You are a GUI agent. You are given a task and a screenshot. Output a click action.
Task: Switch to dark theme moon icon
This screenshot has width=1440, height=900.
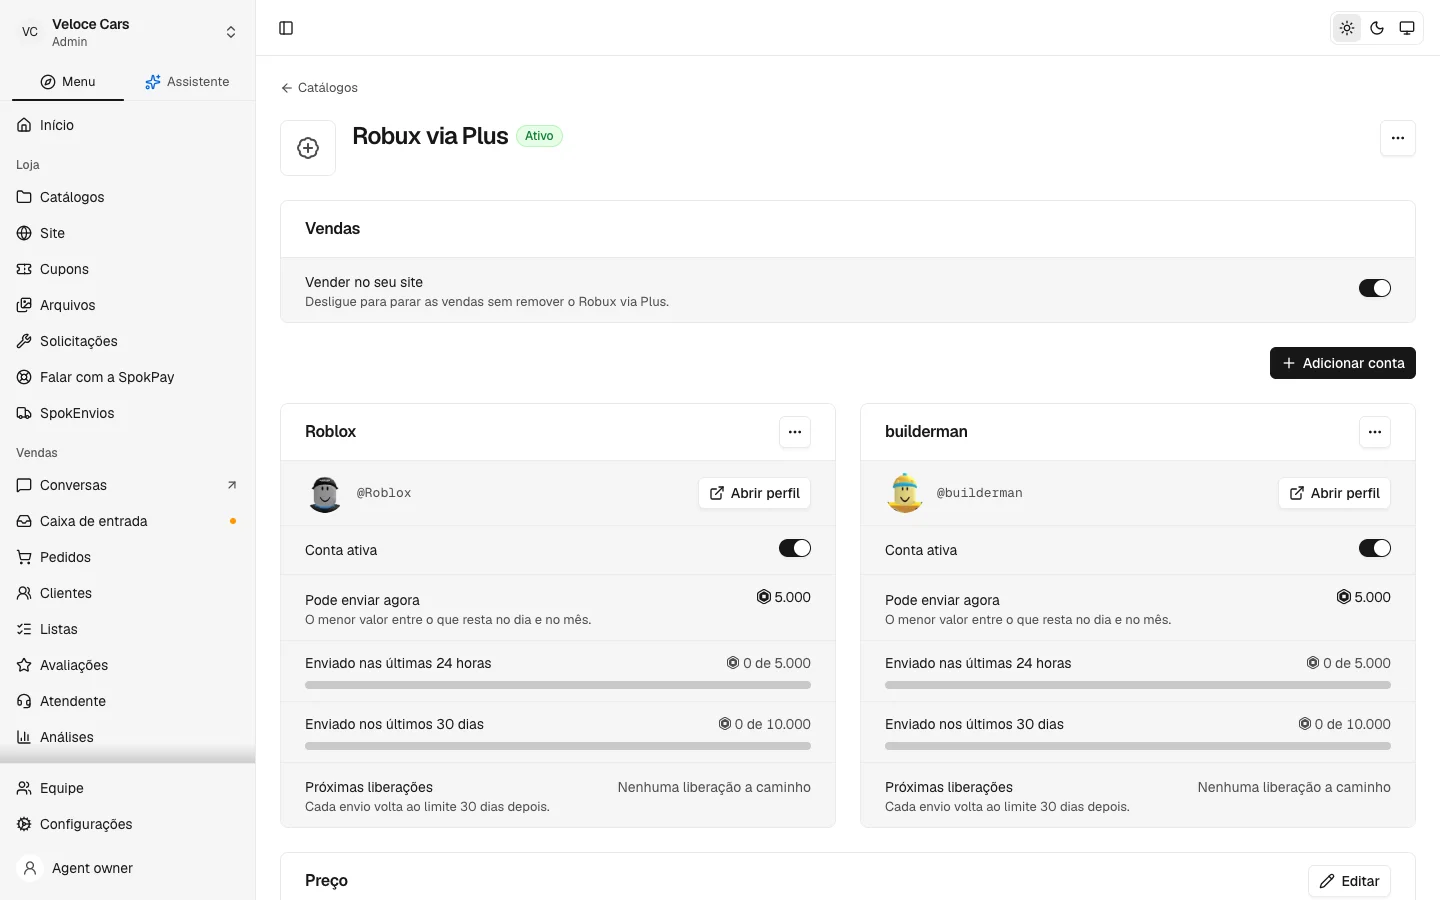click(1377, 28)
